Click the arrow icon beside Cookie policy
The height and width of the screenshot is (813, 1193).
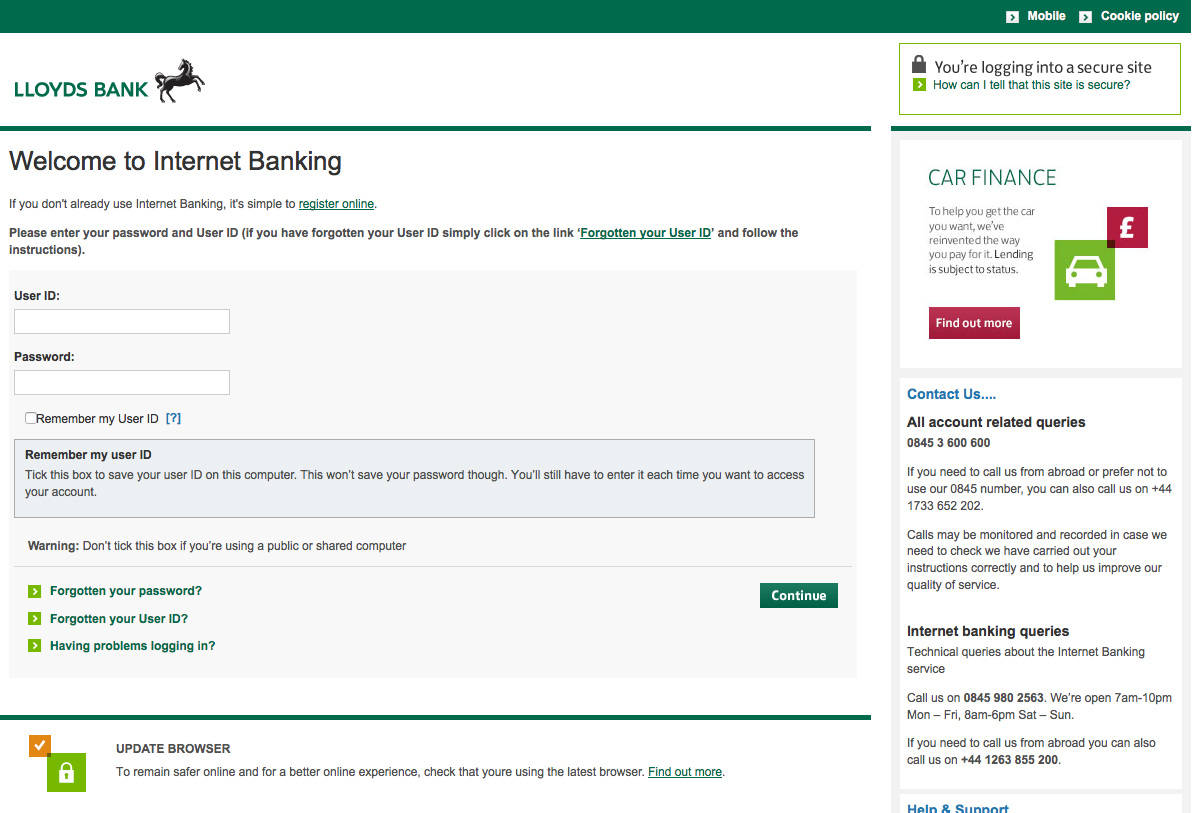[x=1086, y=17]
